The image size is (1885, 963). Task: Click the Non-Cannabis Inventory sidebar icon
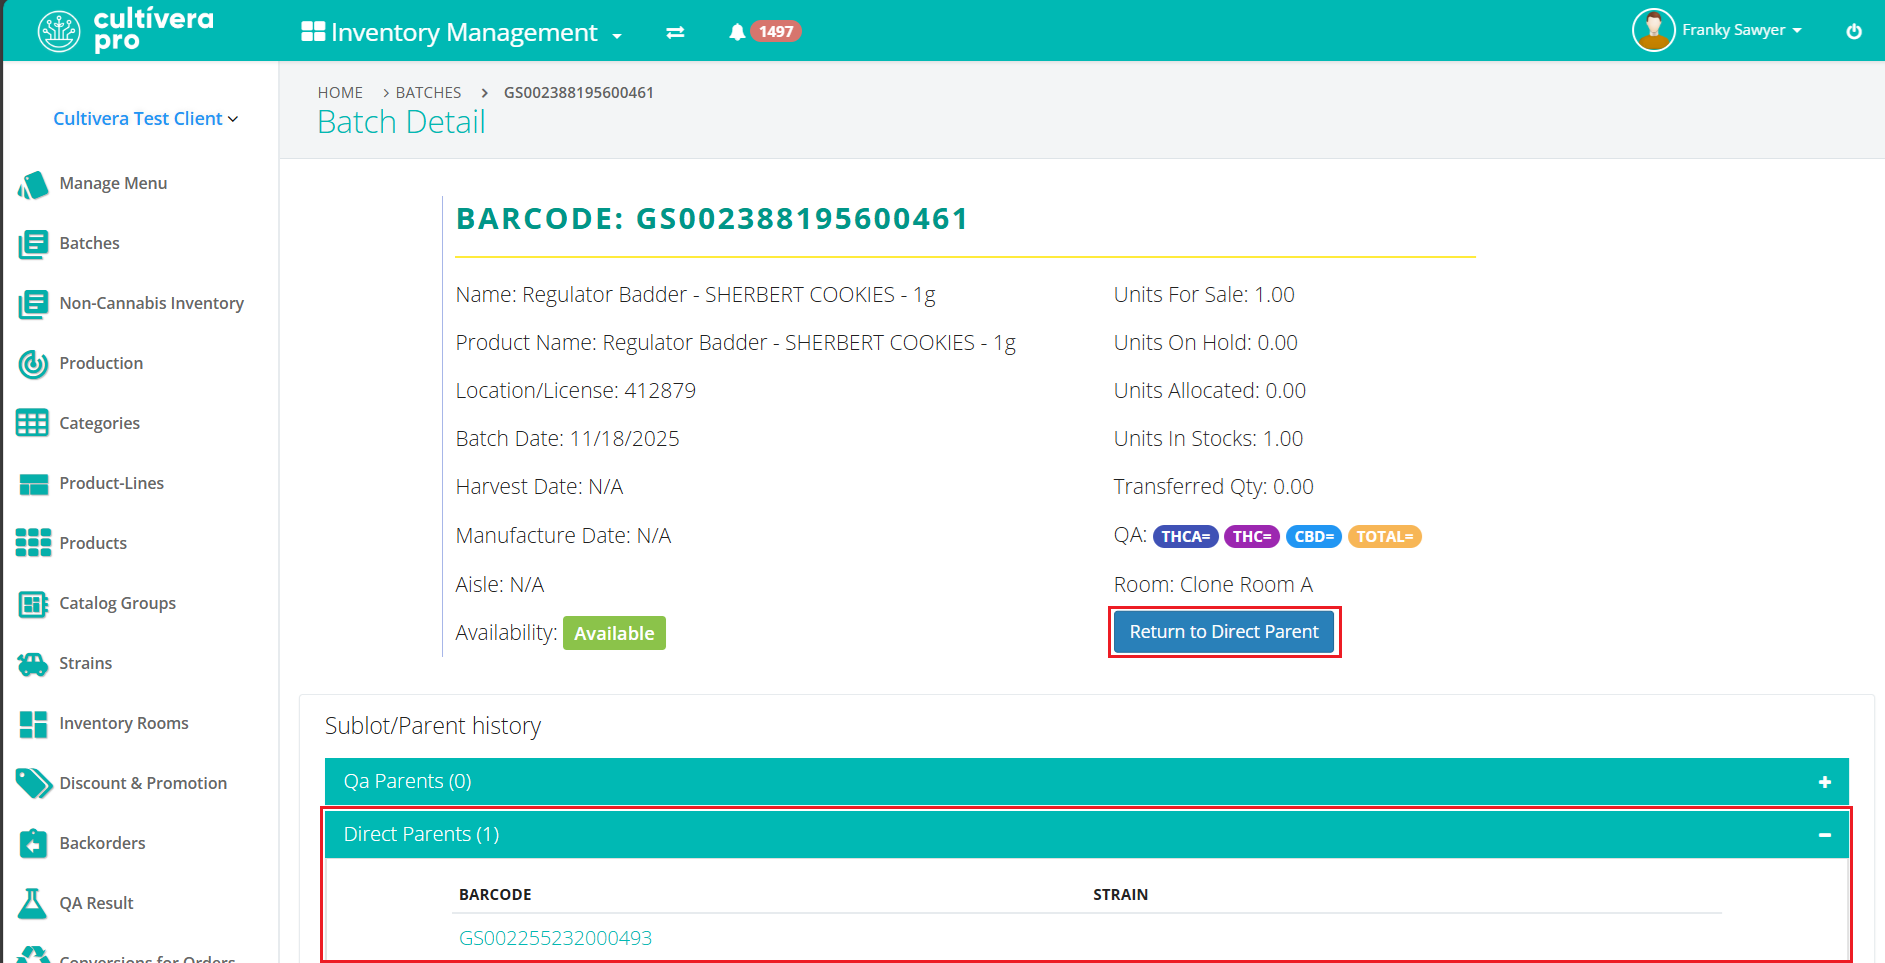[x=33, y=304]
